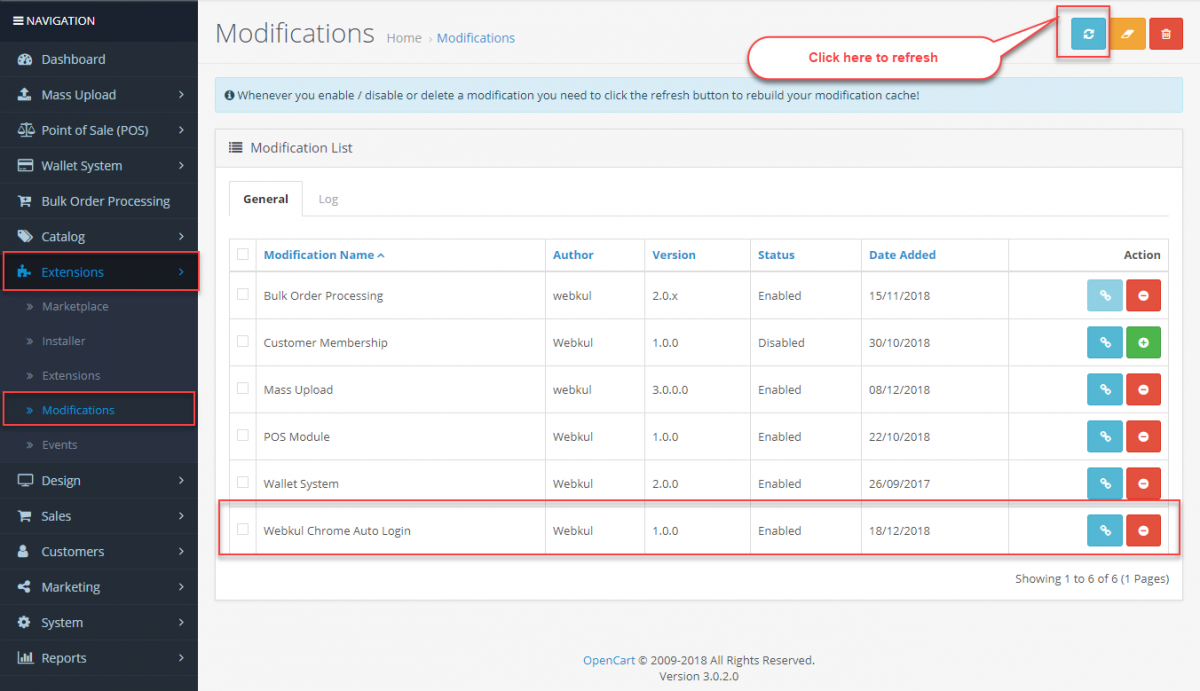
Task: Open link for Customer Membership modification
Action: pyautogui.click(x=1105, y=343)
